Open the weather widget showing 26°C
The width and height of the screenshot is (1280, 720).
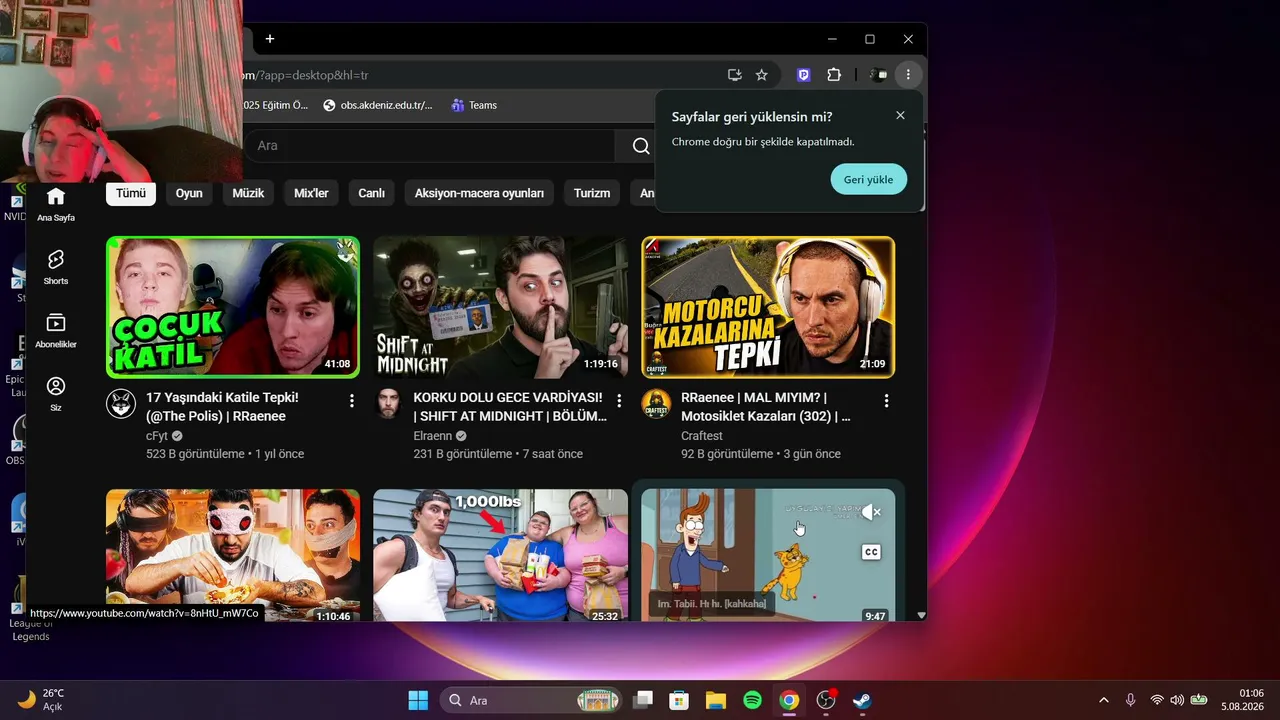(x=42, y=700)
